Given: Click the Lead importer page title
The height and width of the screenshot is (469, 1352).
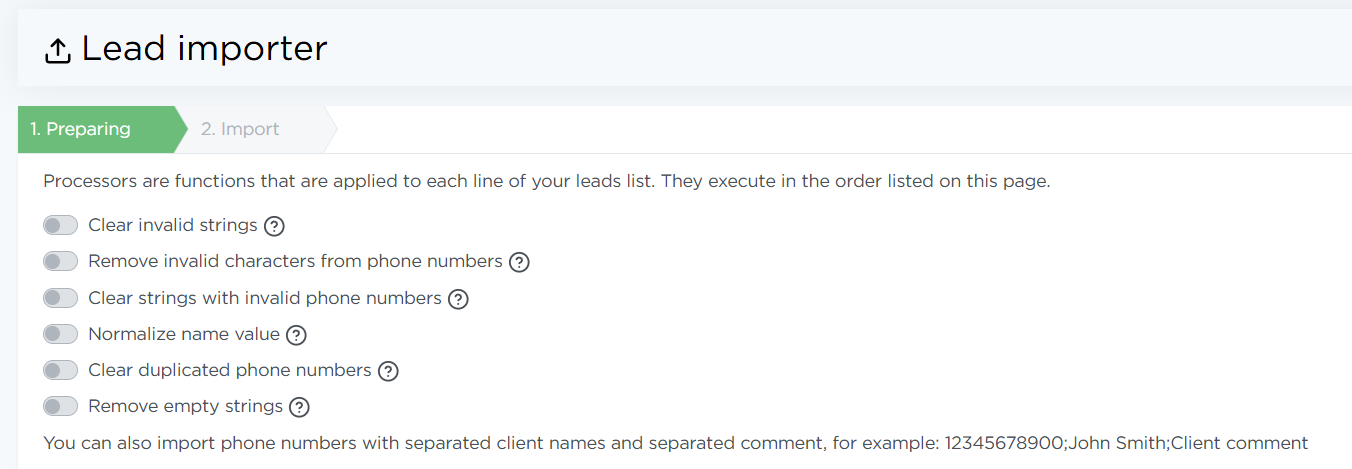Looking at the screenshot, I should pos(204,48).
